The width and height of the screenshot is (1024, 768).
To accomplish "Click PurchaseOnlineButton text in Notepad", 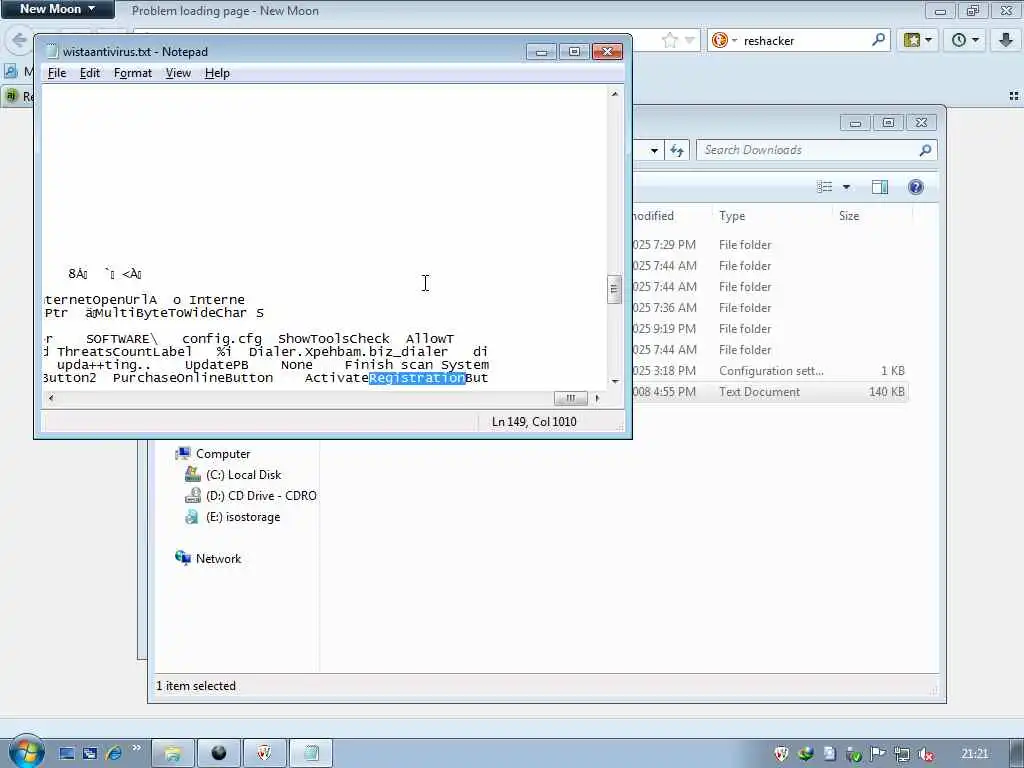I will pos(193,378).
